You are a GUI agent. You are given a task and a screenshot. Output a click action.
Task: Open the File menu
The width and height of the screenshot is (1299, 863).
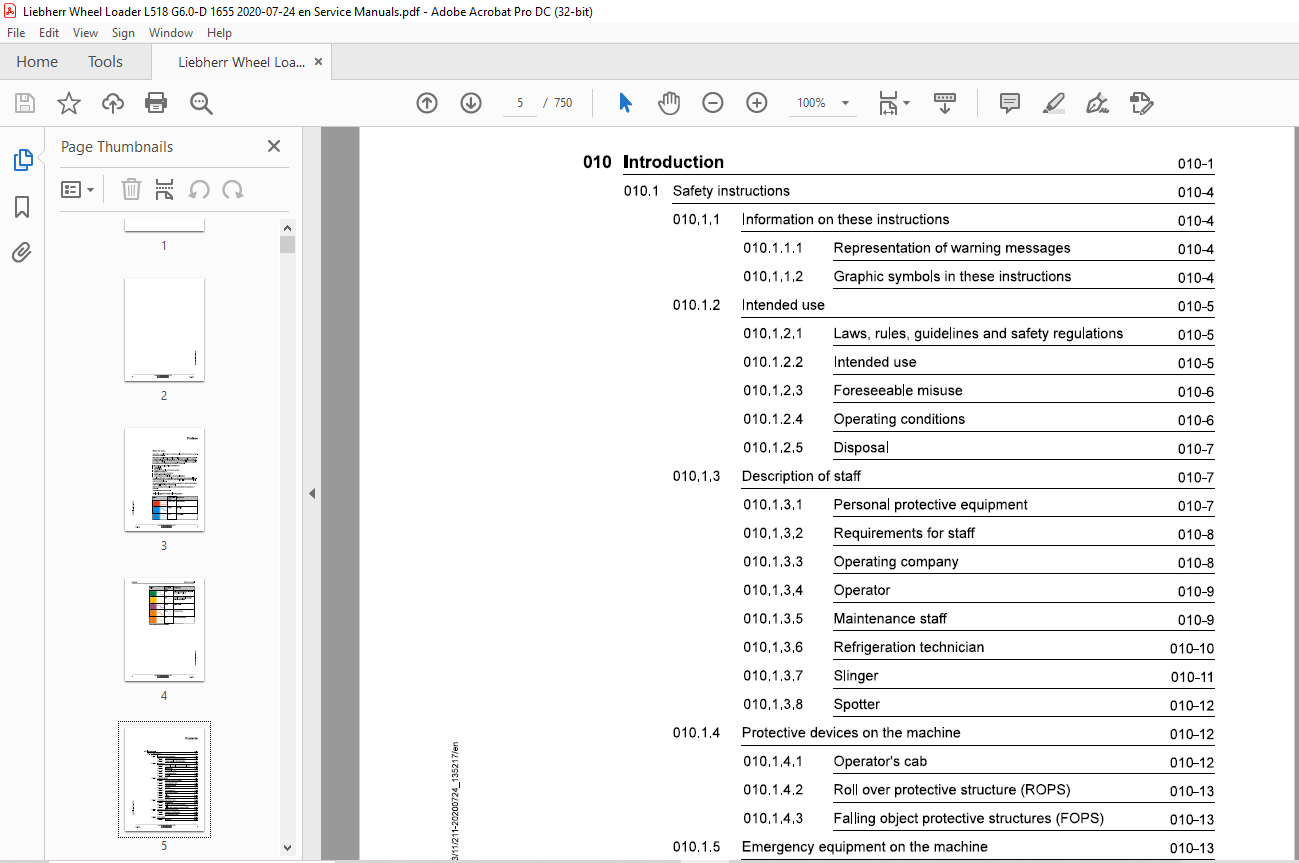[x=16, y=33]
